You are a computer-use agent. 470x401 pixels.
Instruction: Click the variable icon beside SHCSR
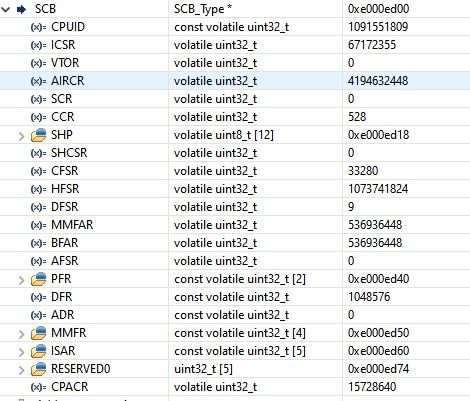click(x=38, y=153)
